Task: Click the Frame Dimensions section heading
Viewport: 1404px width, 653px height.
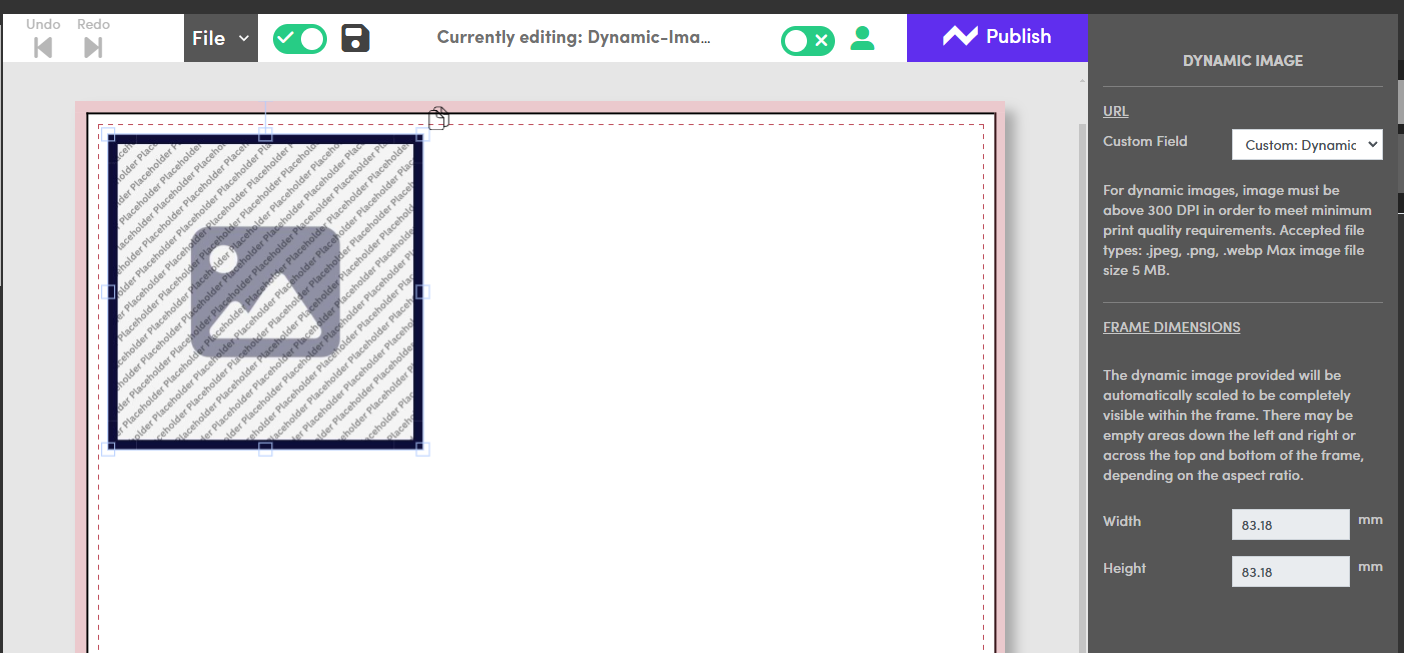Action: click(1171, 327)
